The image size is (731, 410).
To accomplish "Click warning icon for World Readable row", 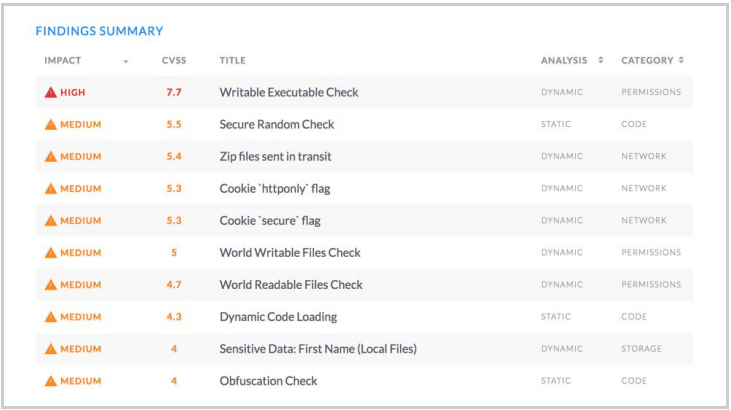I will (x=50, y=285).
